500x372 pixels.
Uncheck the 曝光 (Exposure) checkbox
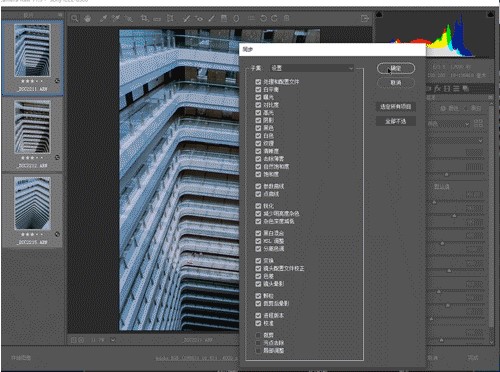[258, 97]
